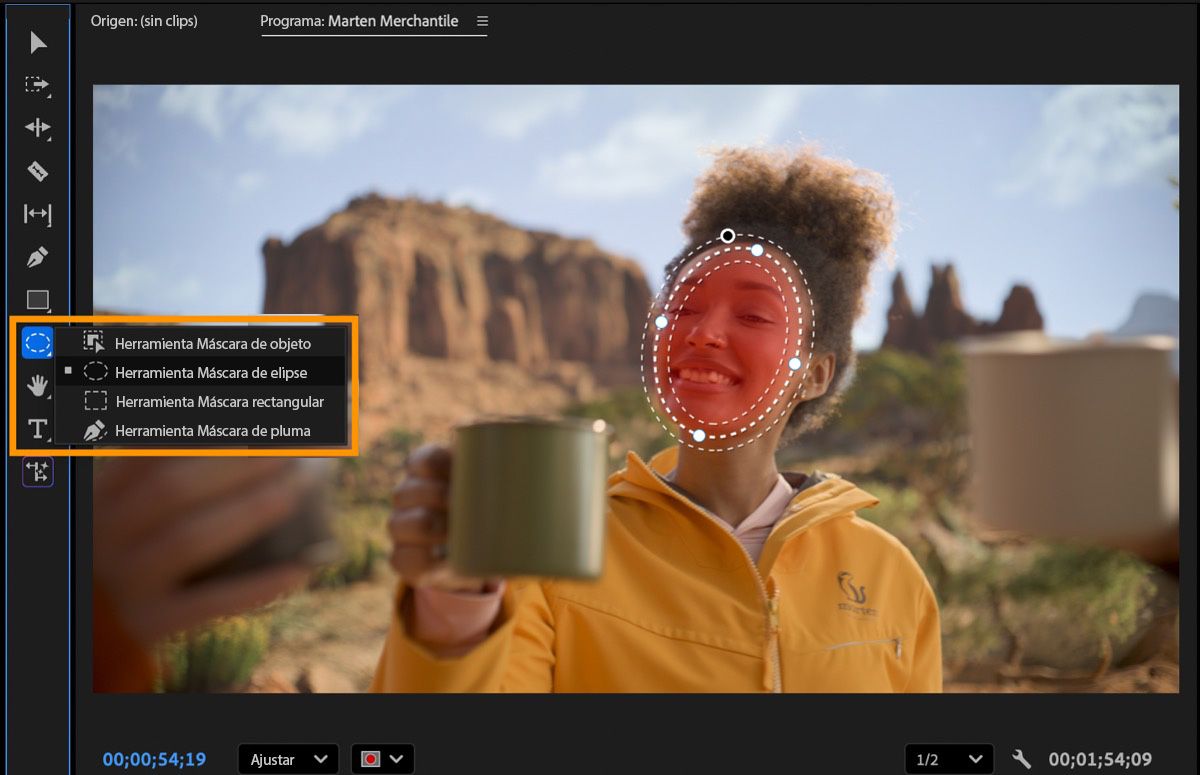Image resolution: width=1200 pixels, height=775 pixels.
Task: Select the Ripple Edit tool
Action: click(38, 128)
